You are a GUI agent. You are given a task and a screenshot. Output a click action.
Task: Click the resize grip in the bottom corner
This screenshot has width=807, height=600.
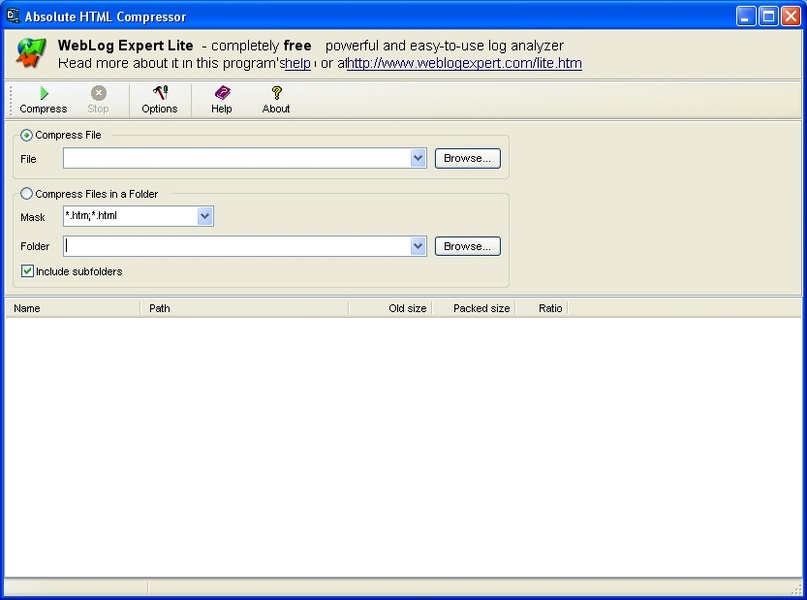(797, 588)
